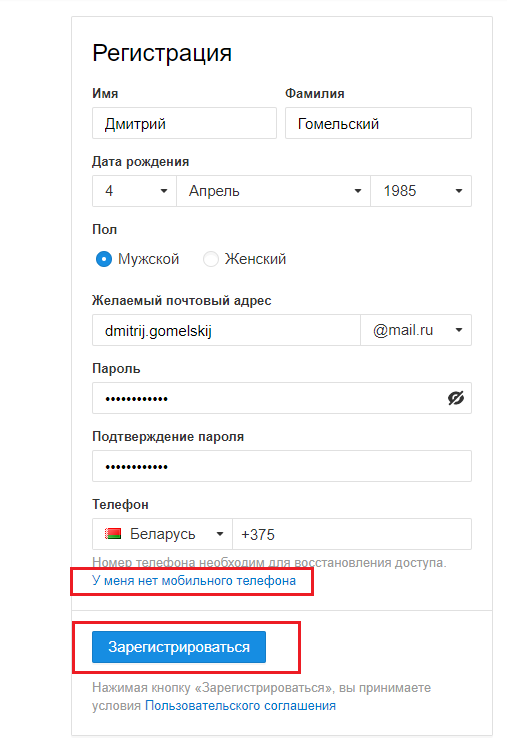Click the phone number field with +375
This screenshot has height=747, width=507.
coord(352,534)
